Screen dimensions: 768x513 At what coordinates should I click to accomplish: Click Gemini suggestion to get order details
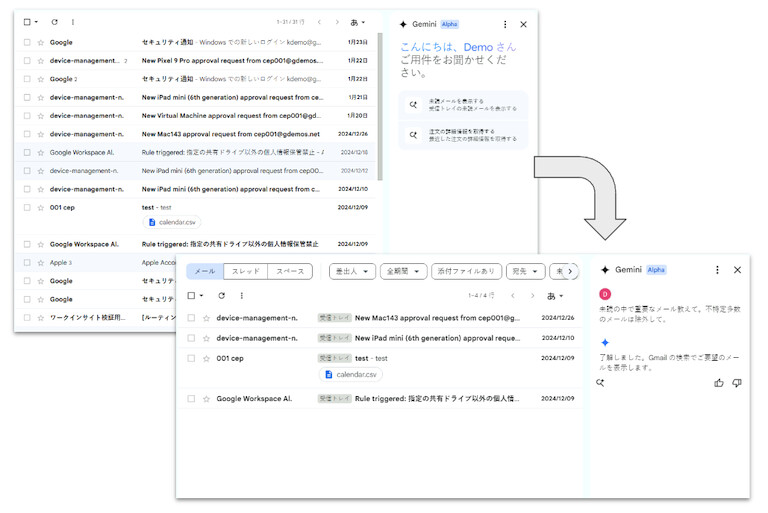click(463, 135)
